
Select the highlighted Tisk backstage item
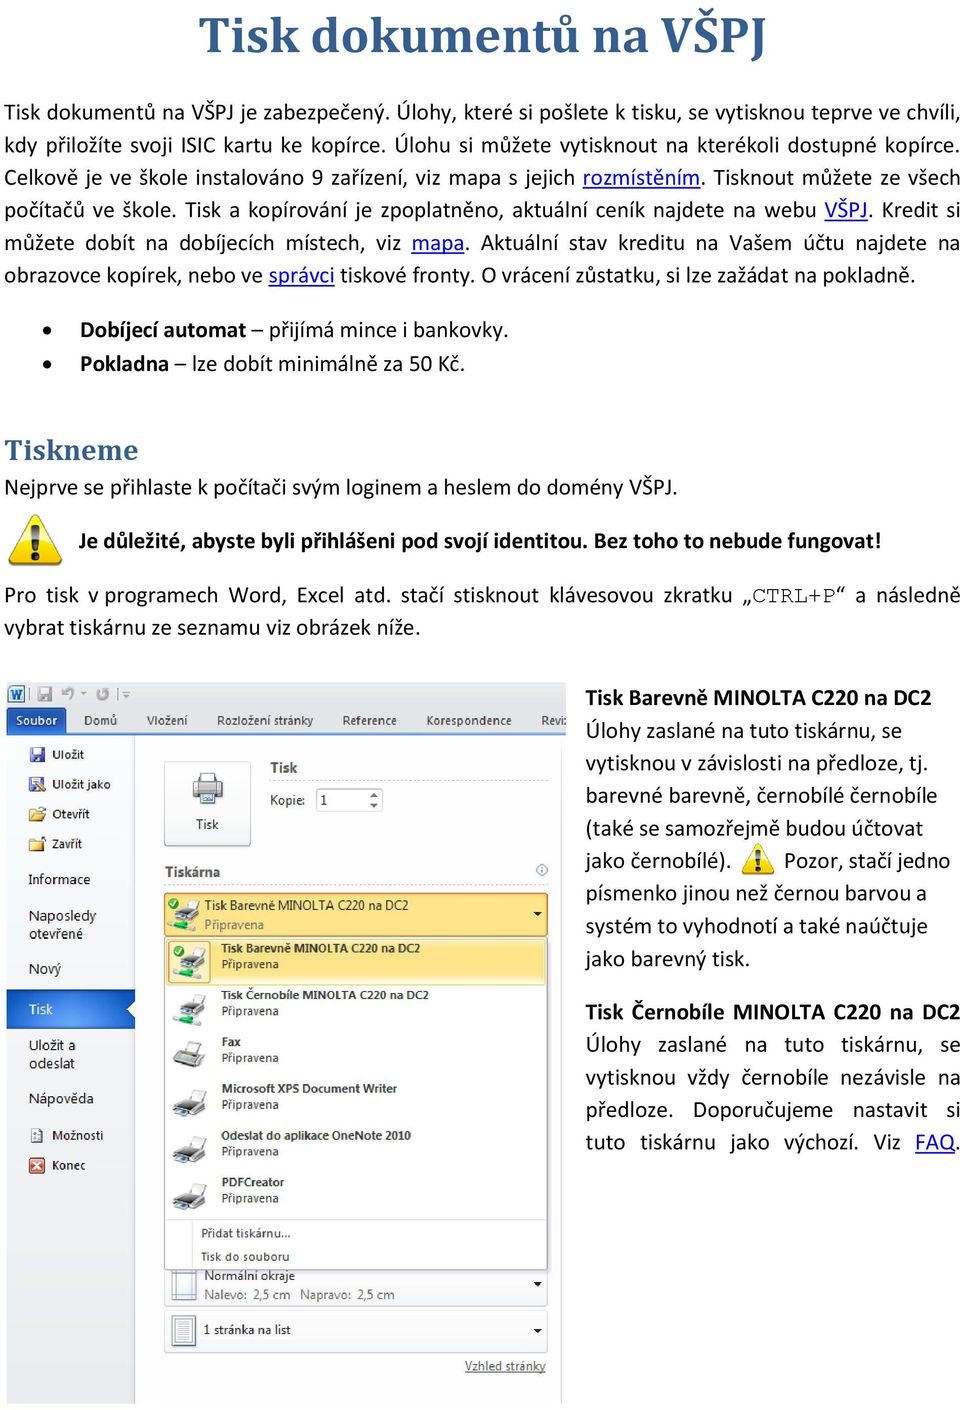(70, 1010)
